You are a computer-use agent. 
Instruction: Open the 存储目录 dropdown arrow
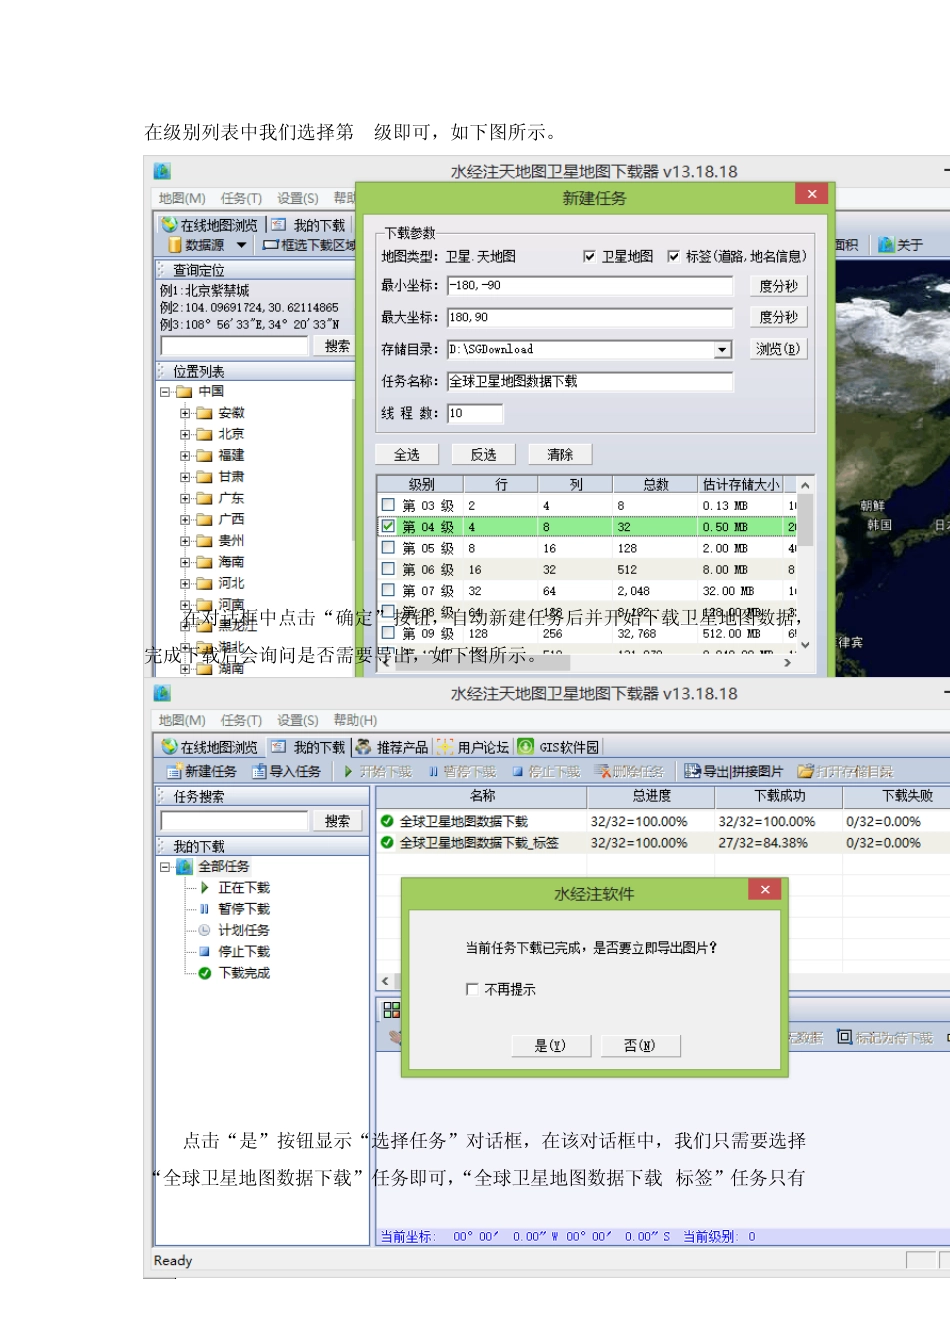(723, 350)
